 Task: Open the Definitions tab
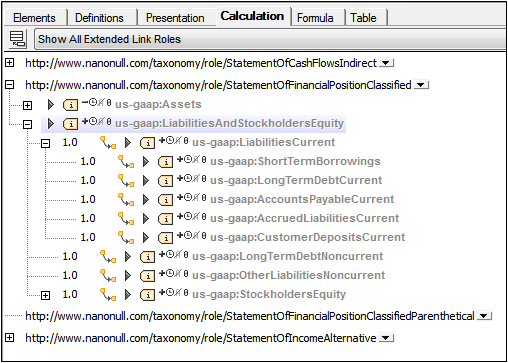coord(99,18)
